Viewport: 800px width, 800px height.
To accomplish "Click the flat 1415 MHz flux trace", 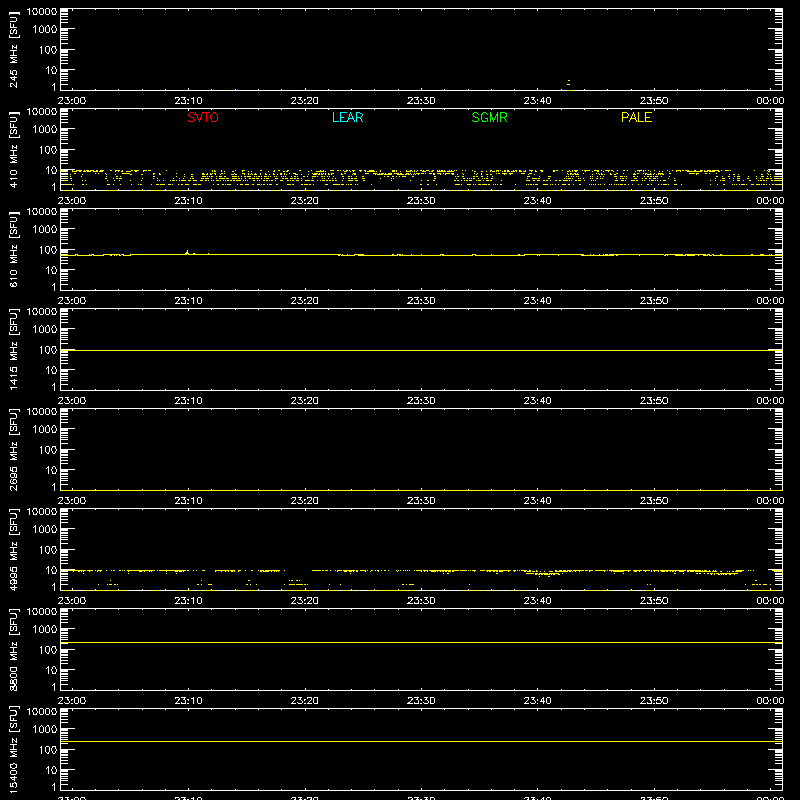I will tap(421, 351).
